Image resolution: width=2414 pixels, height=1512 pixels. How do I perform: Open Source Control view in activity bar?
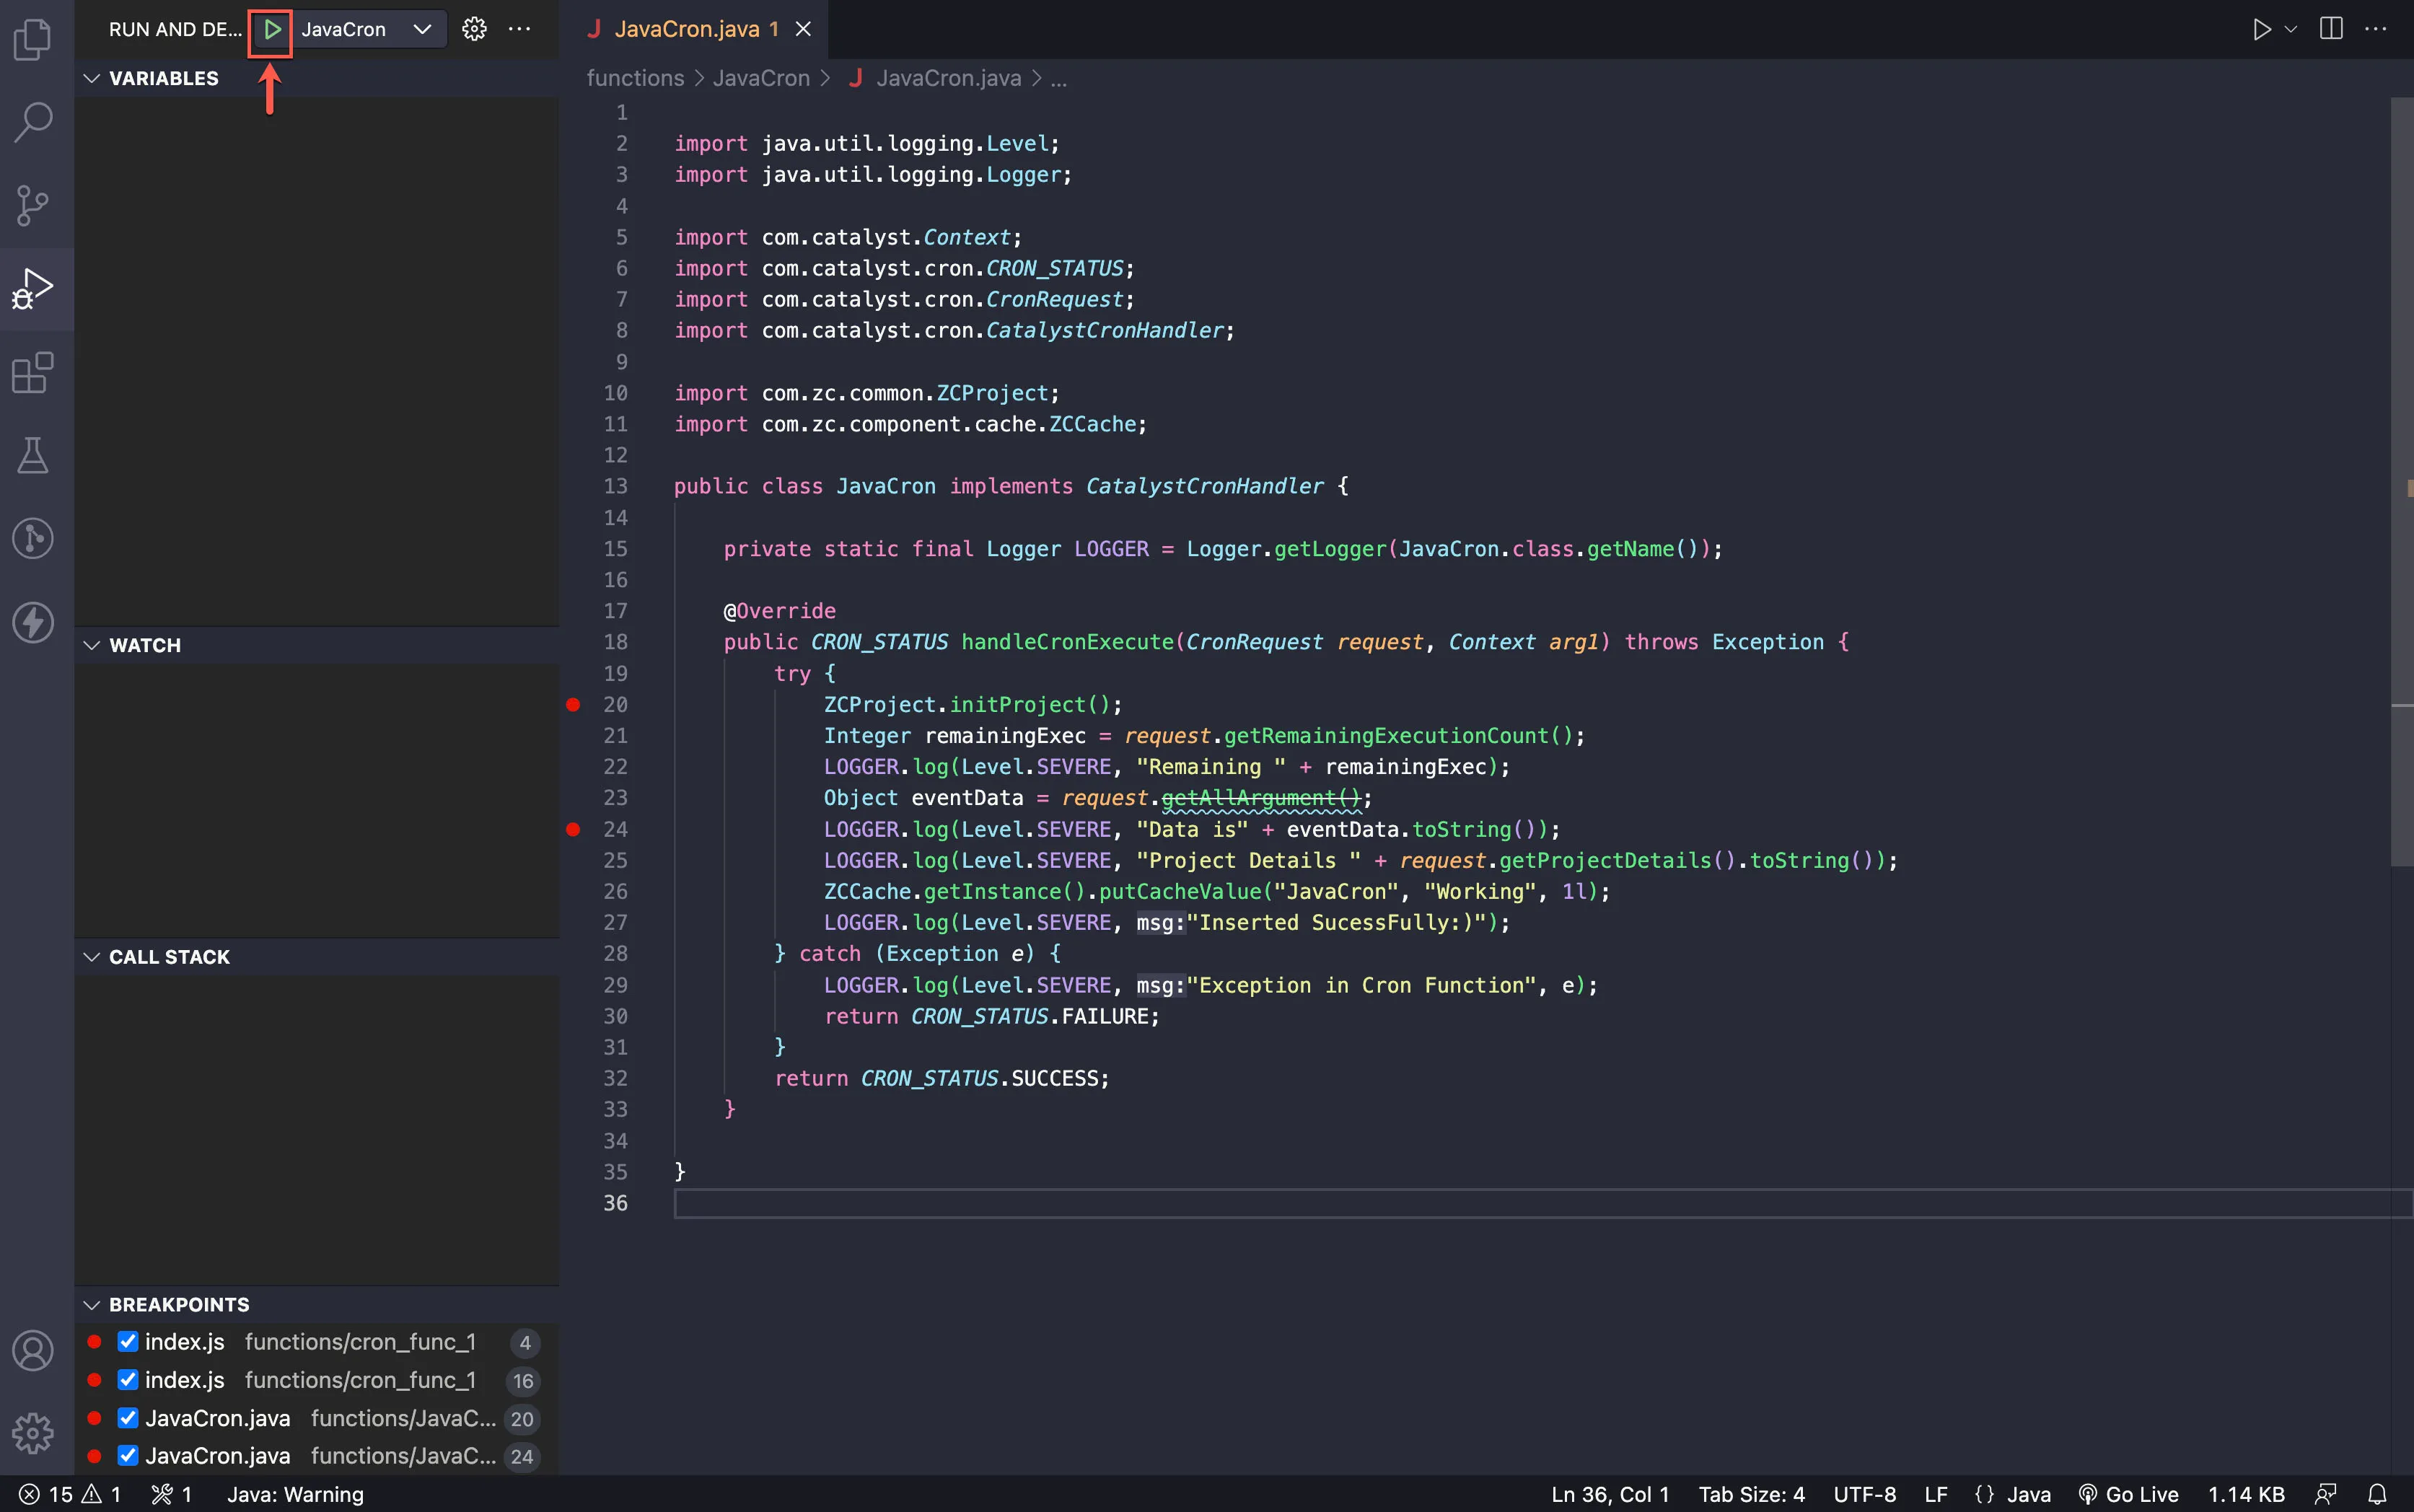(33, 205)
